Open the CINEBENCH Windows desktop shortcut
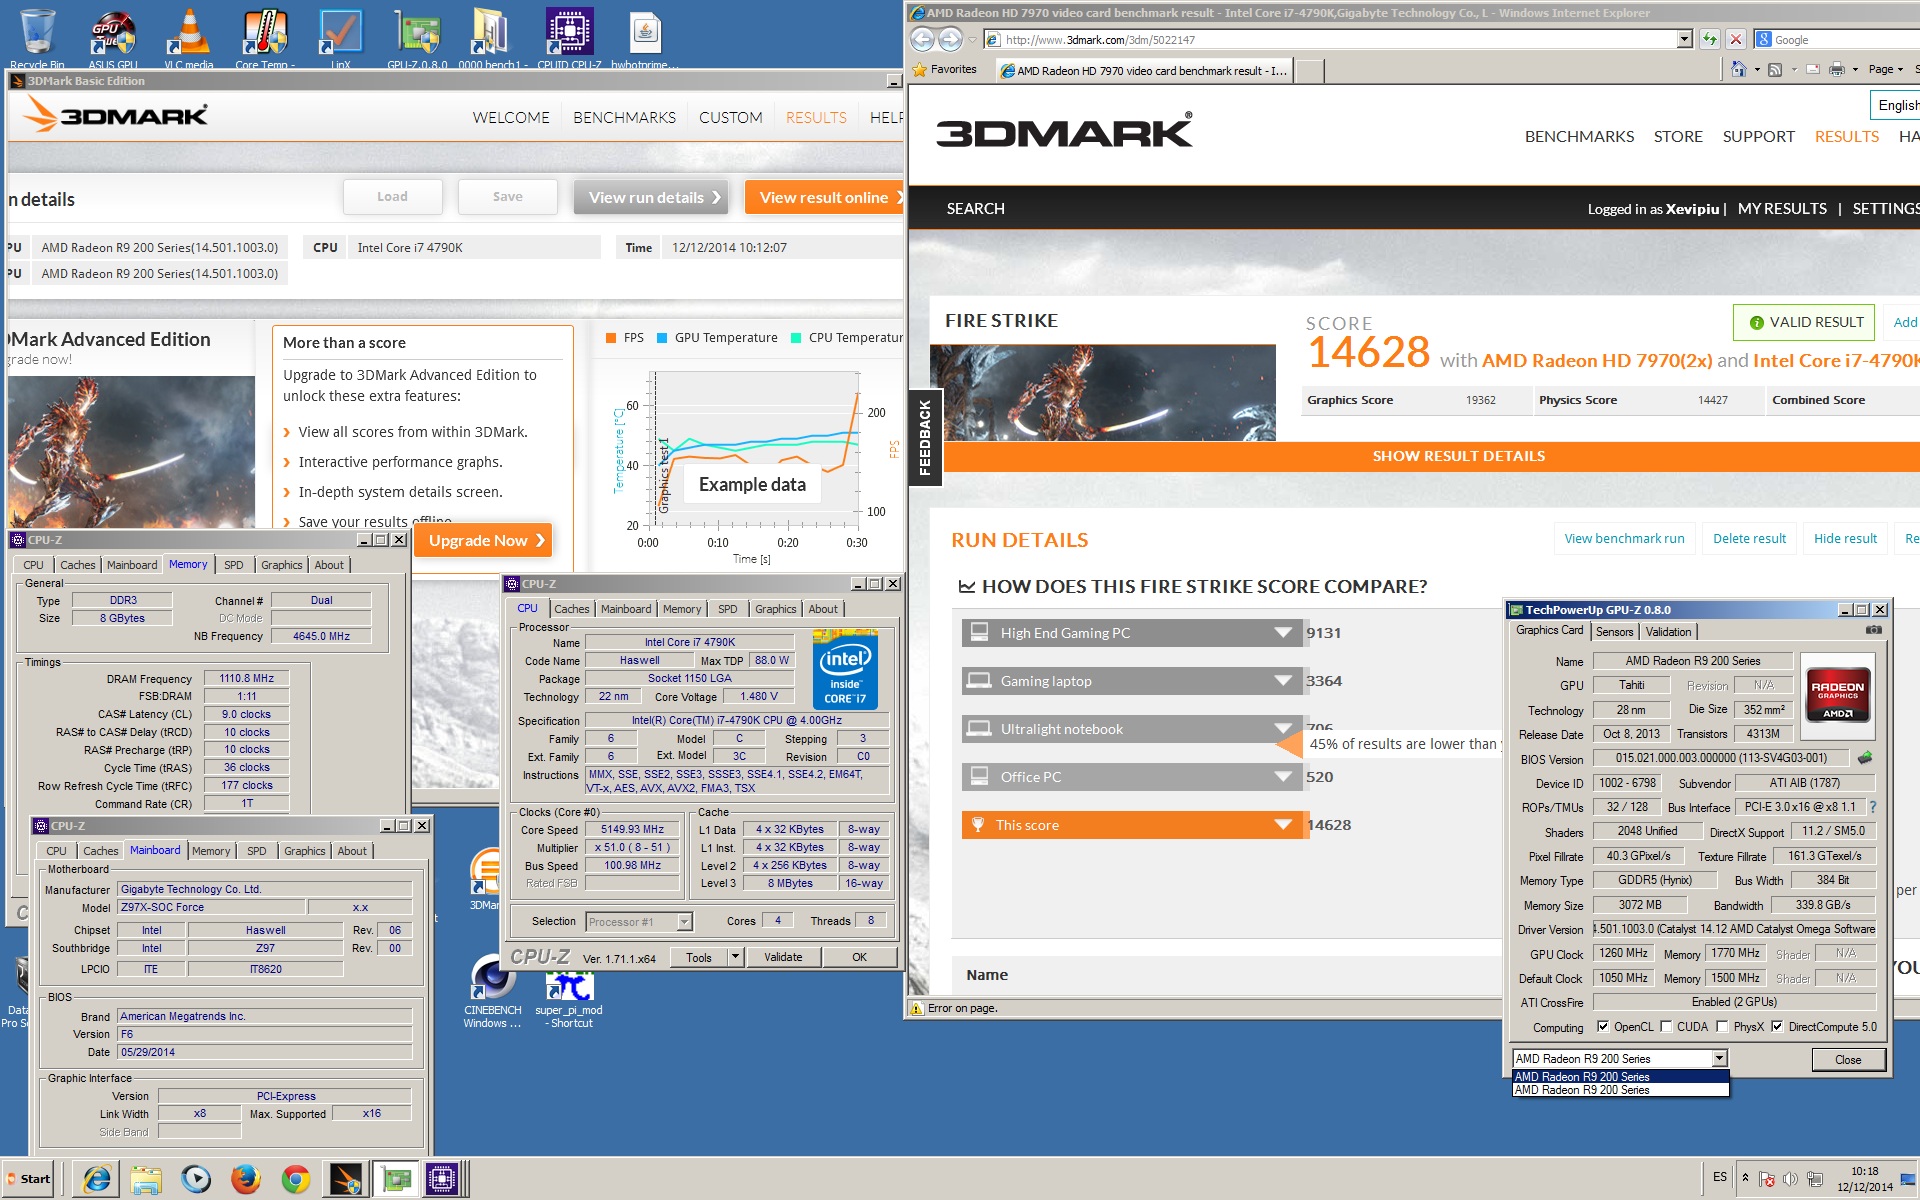1920x1200 pixels. [x=492, y=990]
